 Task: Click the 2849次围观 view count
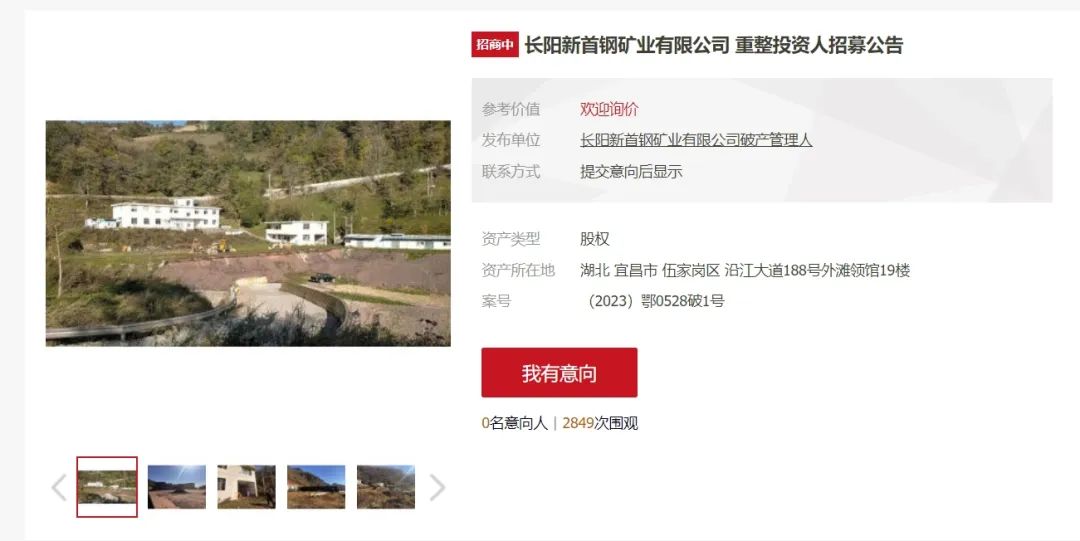point(600,423)
